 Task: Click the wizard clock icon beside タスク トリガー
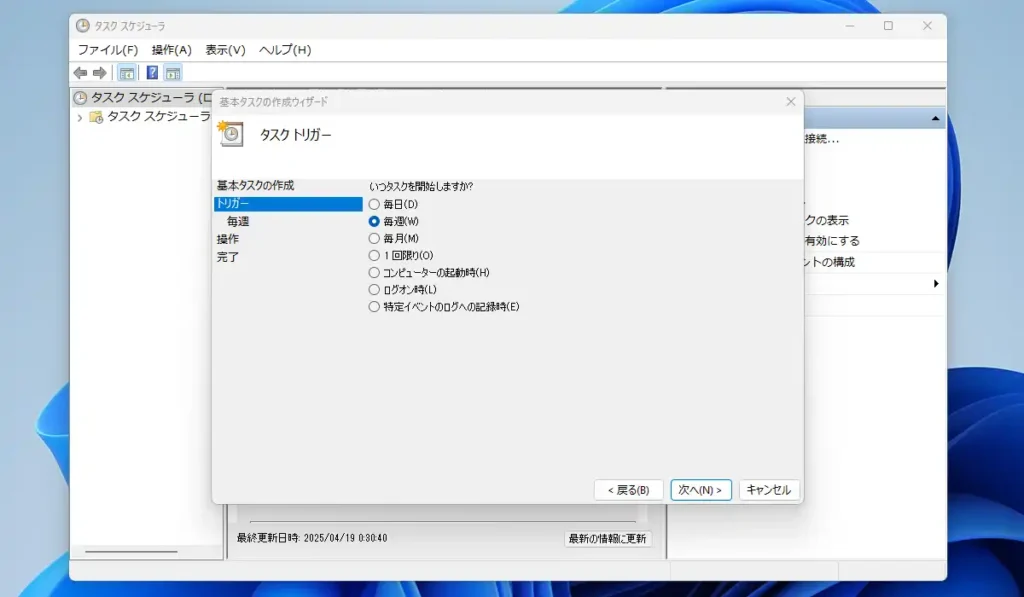click(x=231, y=134)
